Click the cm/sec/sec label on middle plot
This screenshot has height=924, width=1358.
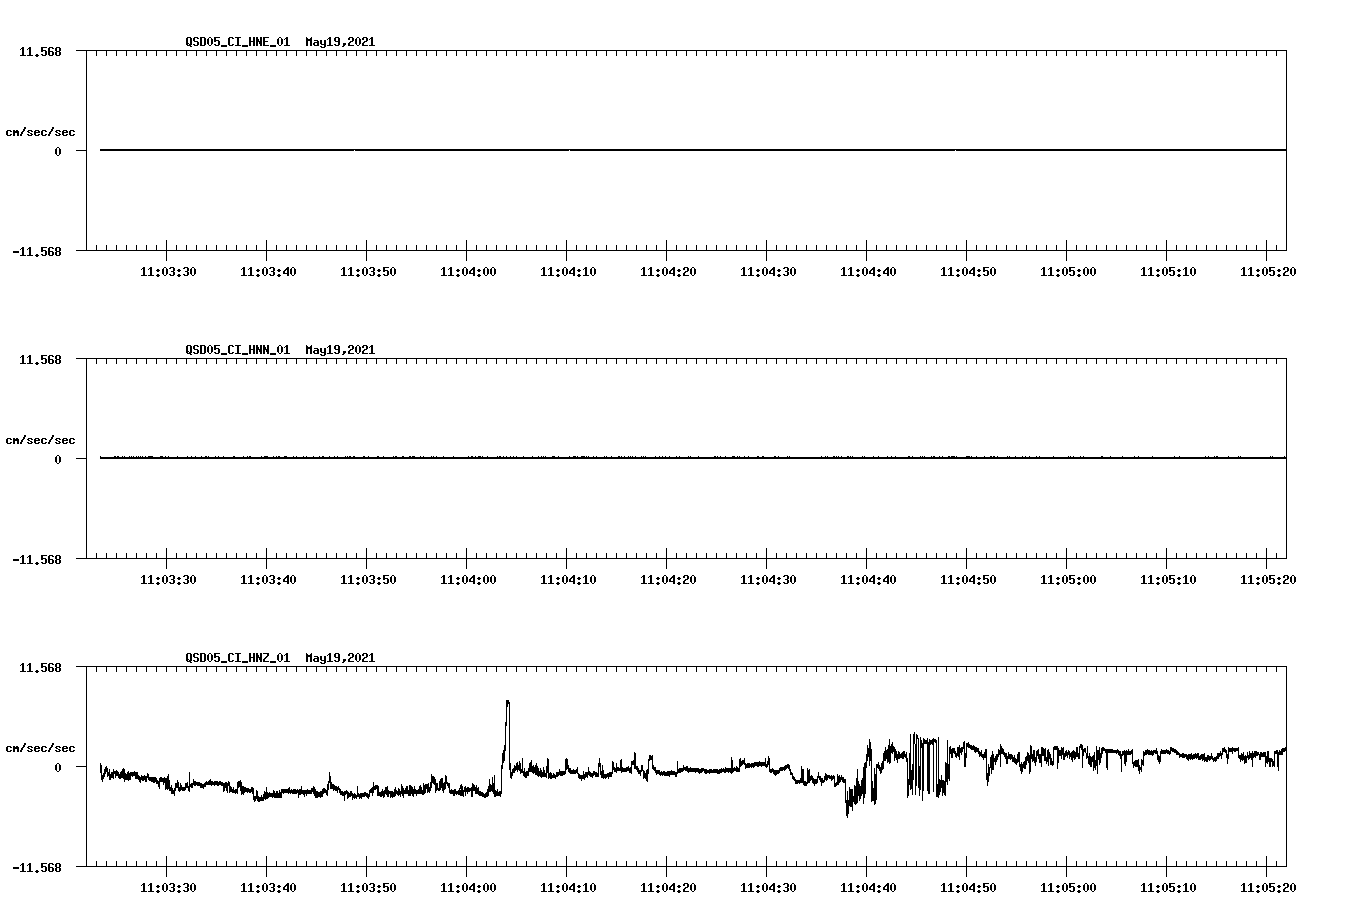(x=42, y=439)
